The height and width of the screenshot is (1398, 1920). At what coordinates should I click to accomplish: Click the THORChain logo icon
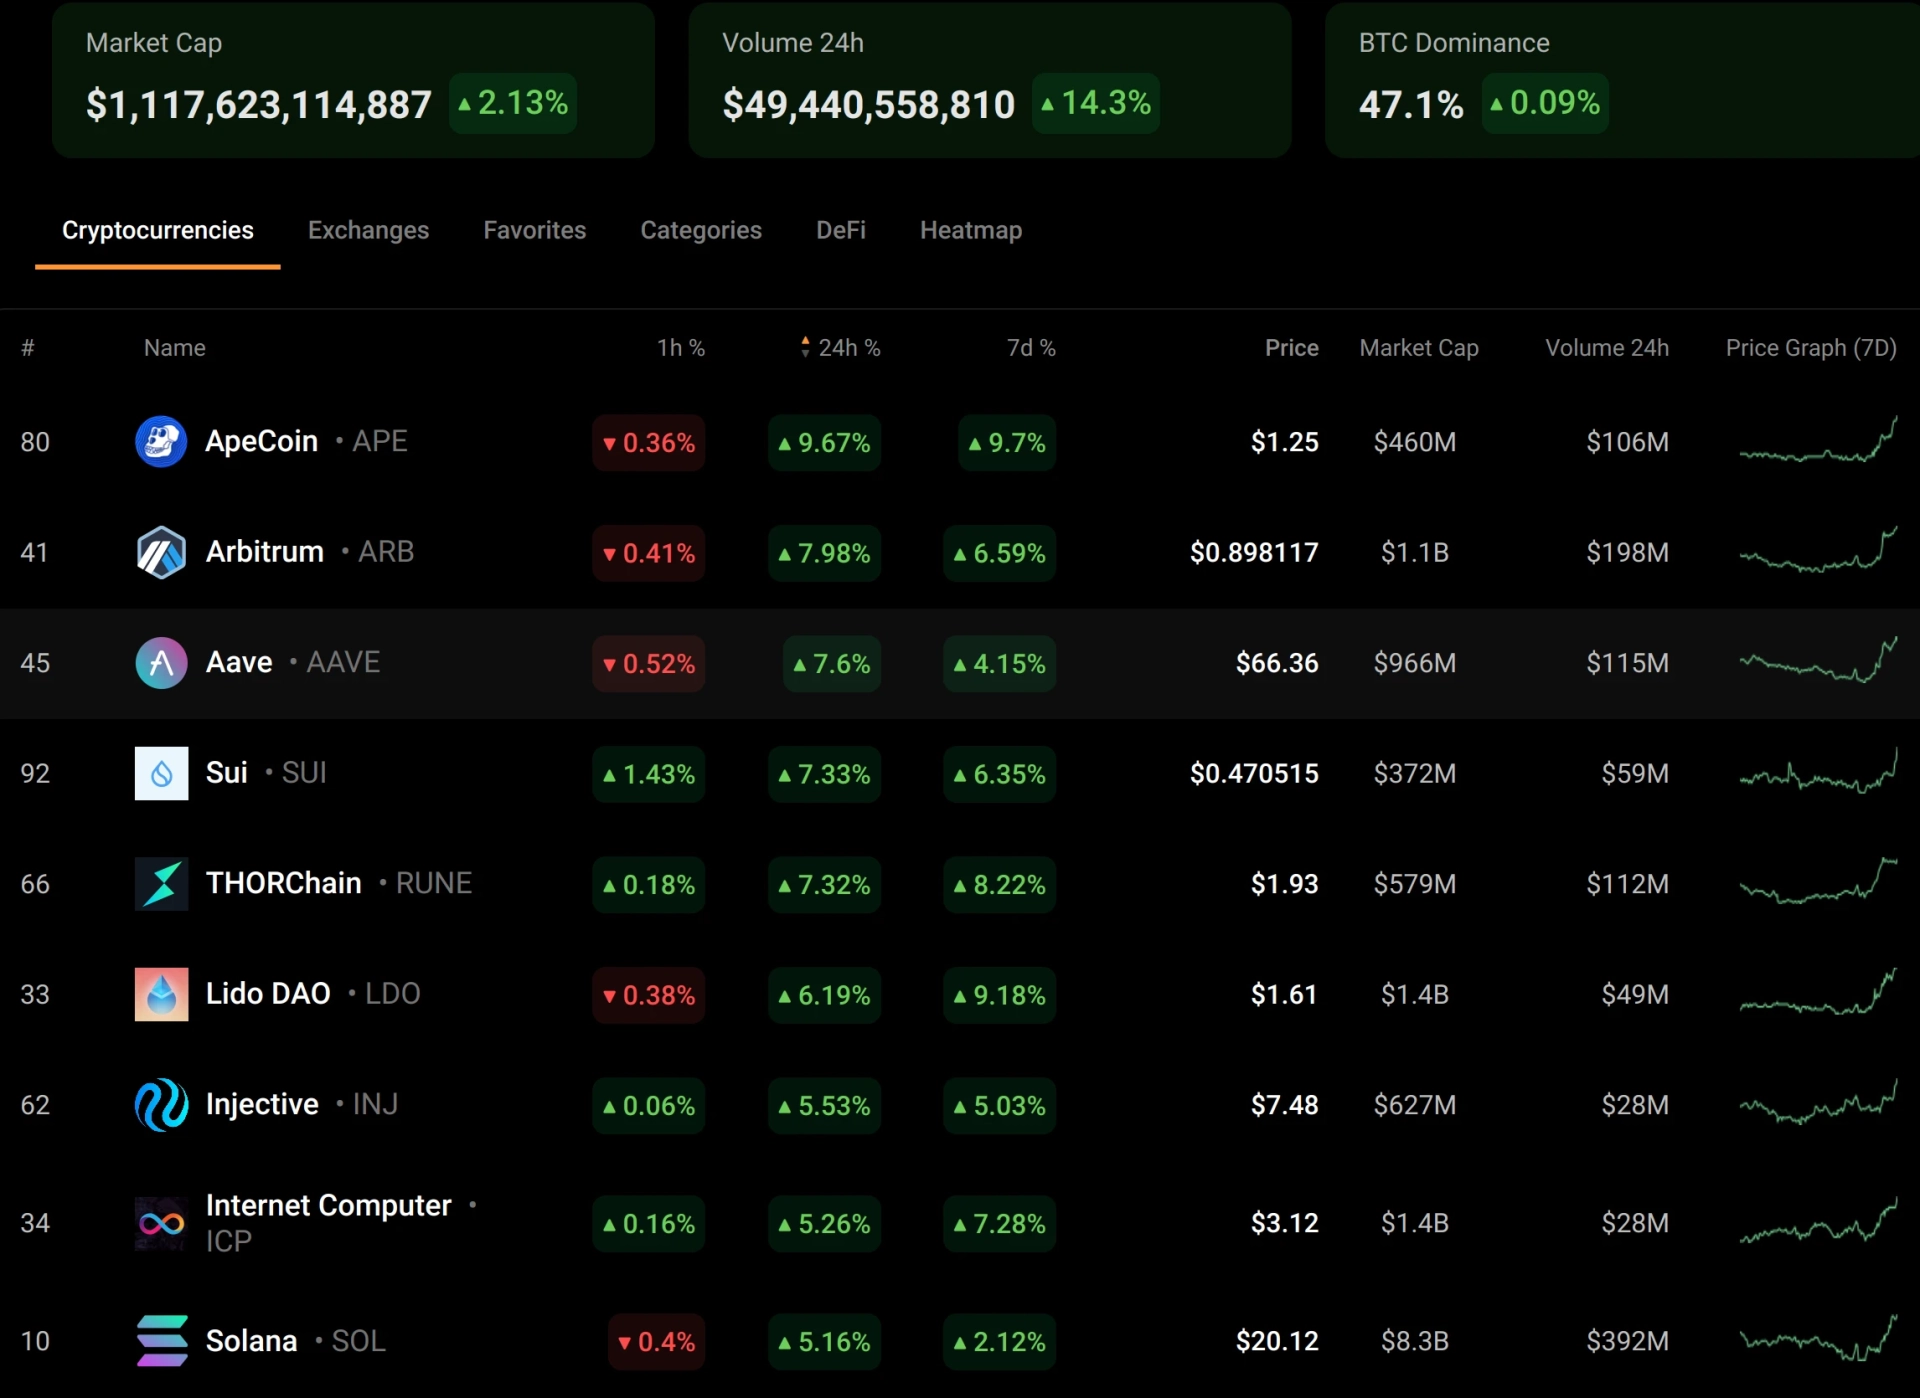point(161,884)
